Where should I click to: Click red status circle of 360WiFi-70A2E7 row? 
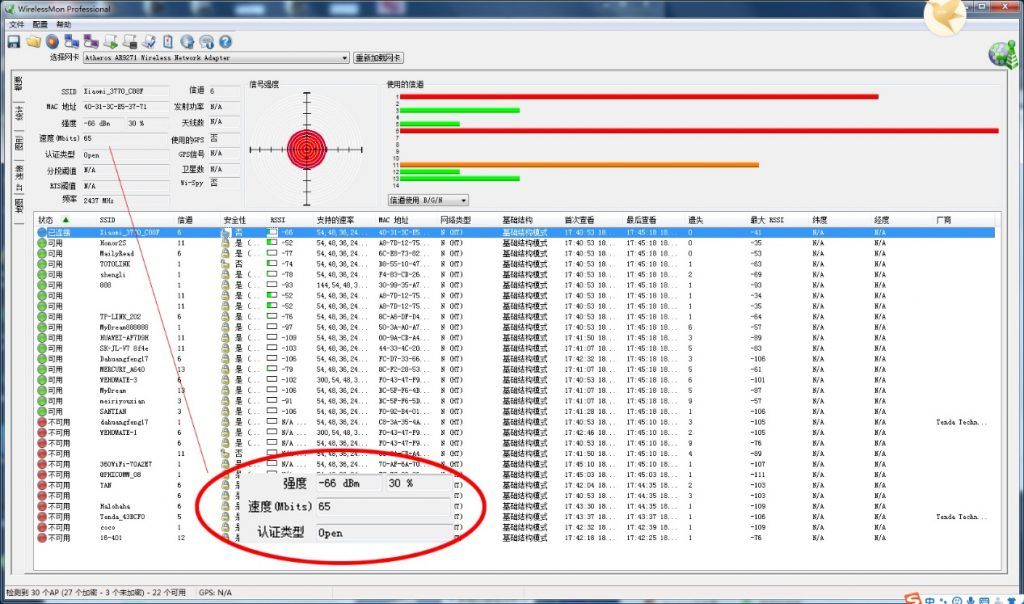[x=42, y=464]
